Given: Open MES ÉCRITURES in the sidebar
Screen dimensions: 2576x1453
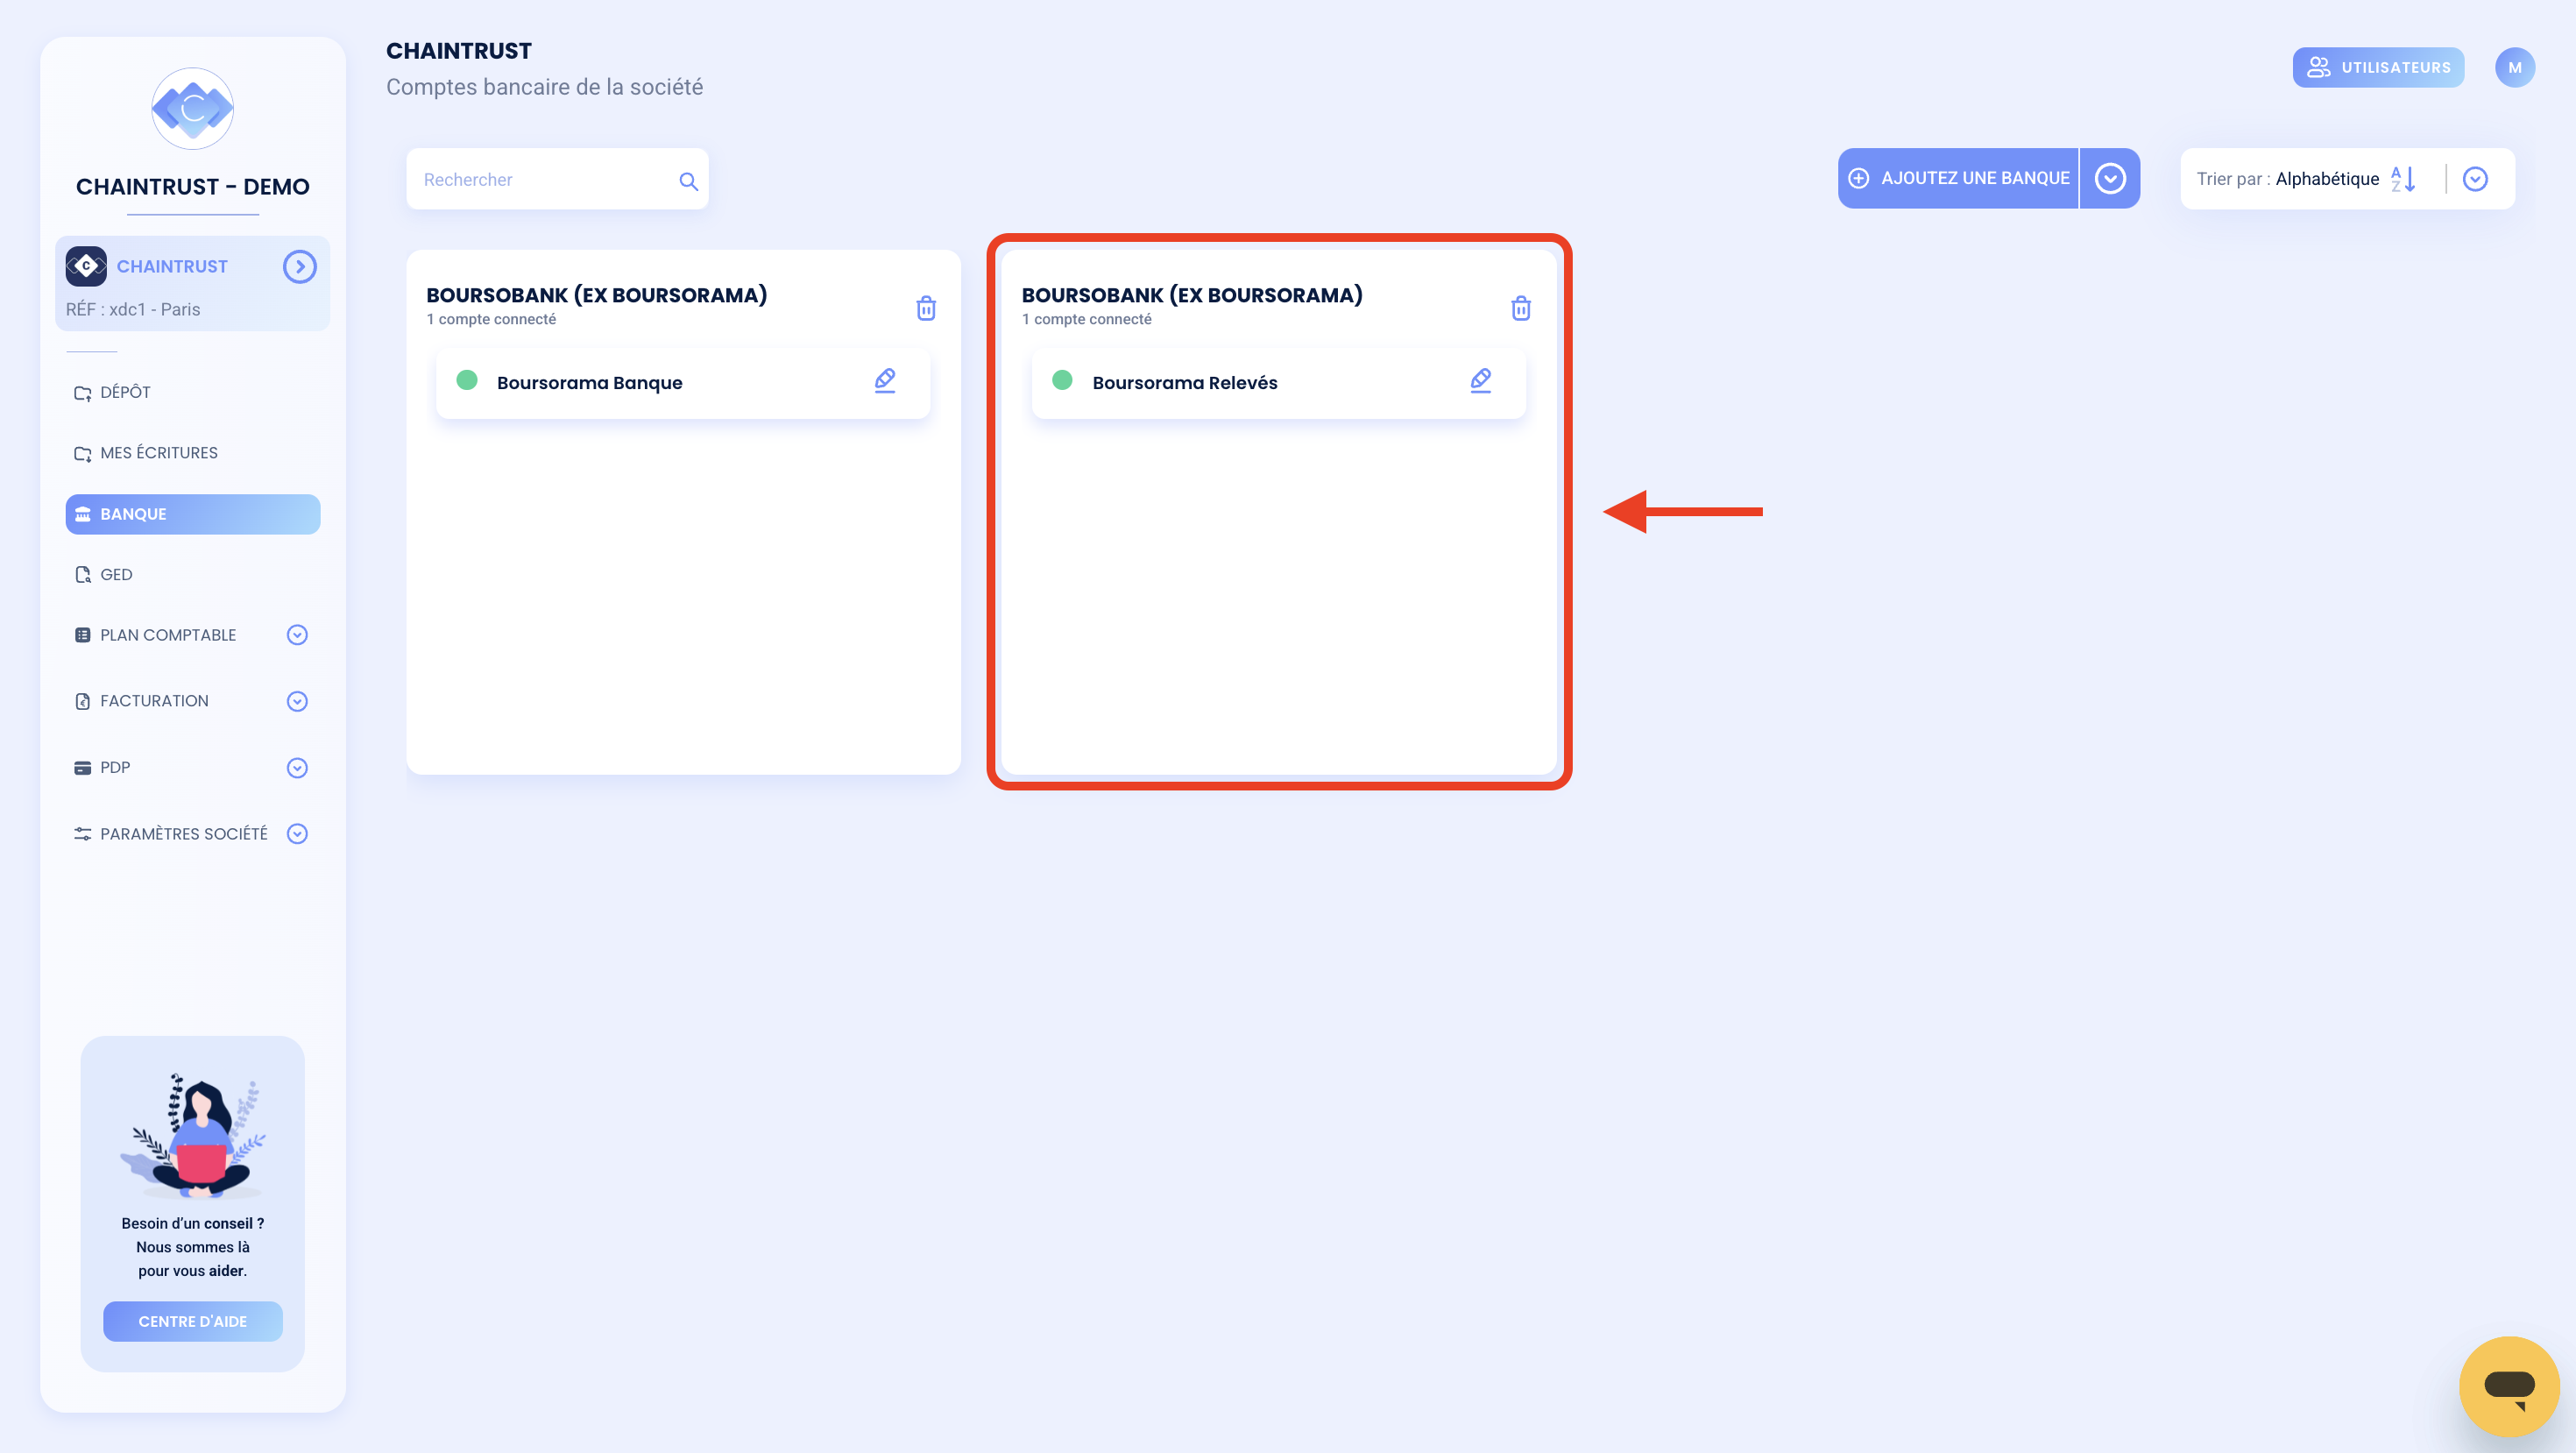Looking at the screenshot, I should click(x=159, y=453).
